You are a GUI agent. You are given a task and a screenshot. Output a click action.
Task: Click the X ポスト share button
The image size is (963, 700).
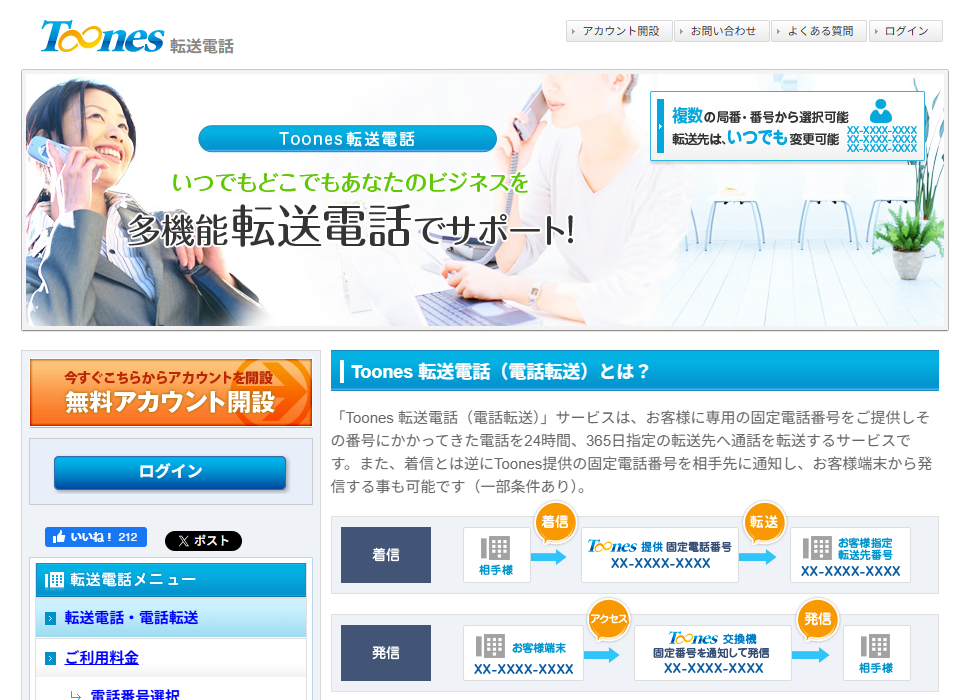(x=203, y=540)
